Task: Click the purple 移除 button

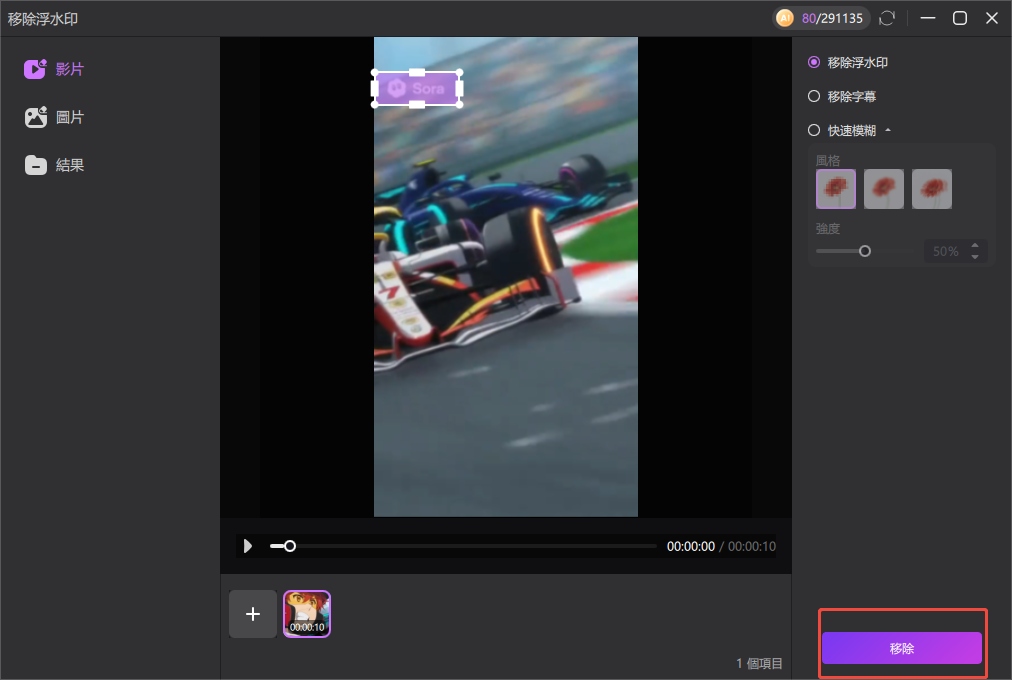Action: tap(902, 648)
